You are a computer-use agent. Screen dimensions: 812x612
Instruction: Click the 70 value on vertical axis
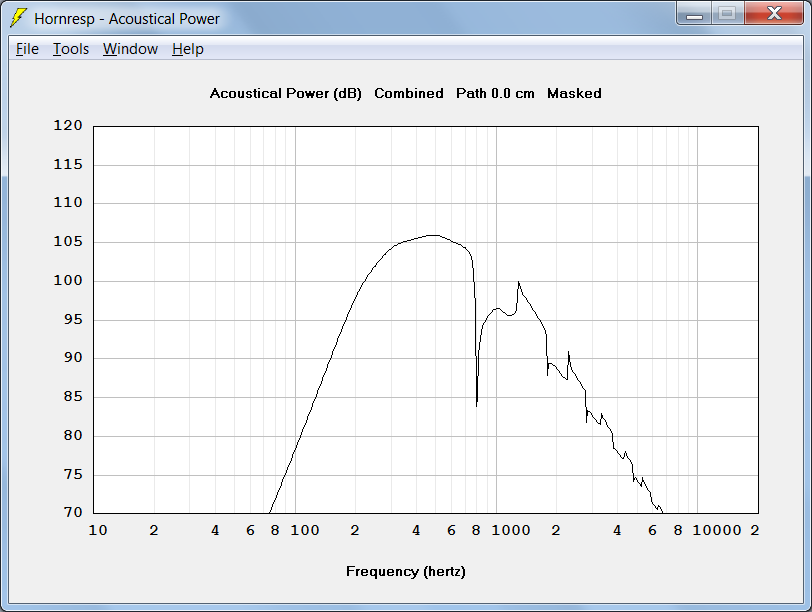73,513
